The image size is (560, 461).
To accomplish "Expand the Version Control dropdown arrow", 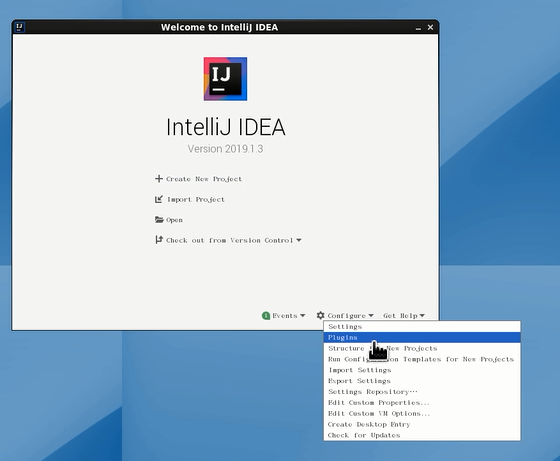I will click(299, 240).
